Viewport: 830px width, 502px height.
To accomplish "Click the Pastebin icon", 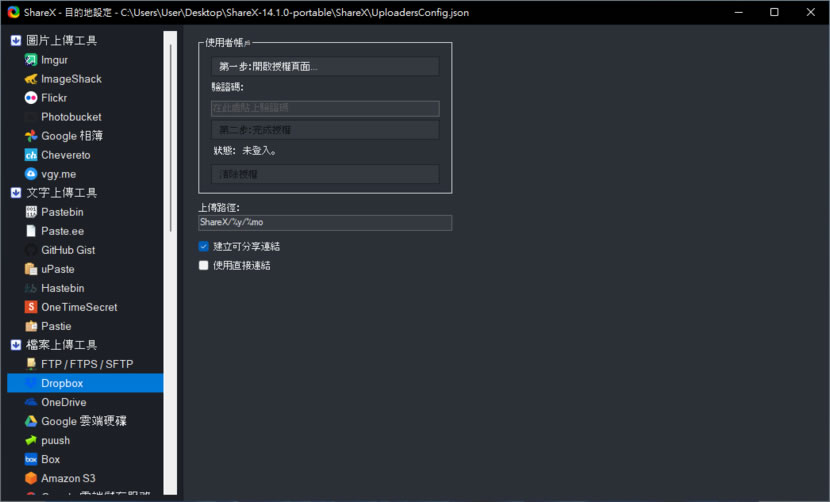I will [31, 212].
